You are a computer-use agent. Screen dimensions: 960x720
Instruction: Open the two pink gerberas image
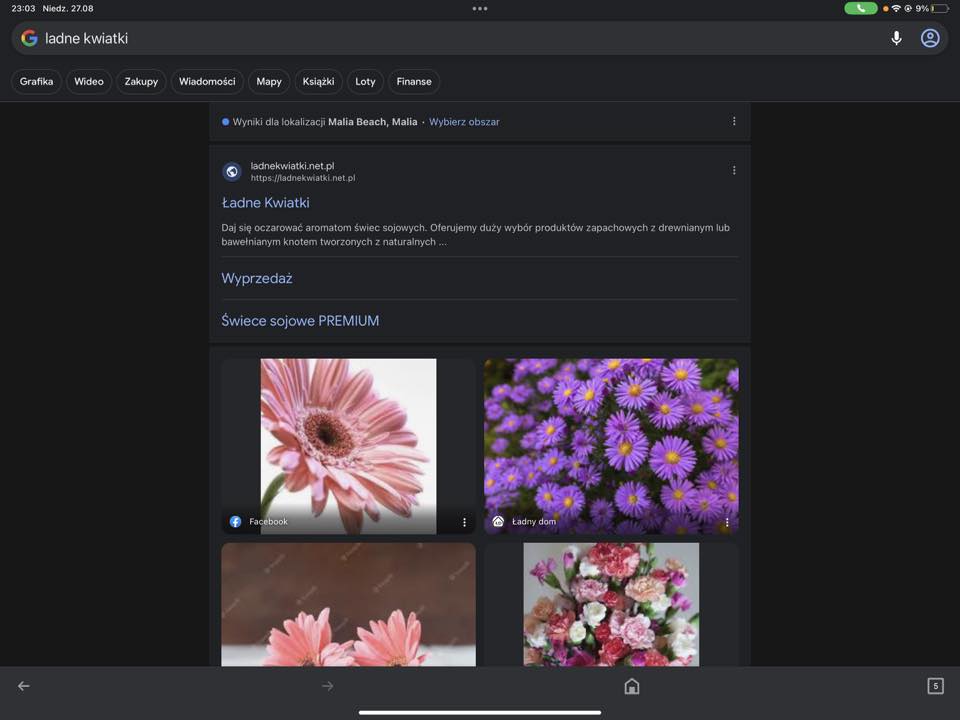tap(348, 604)
